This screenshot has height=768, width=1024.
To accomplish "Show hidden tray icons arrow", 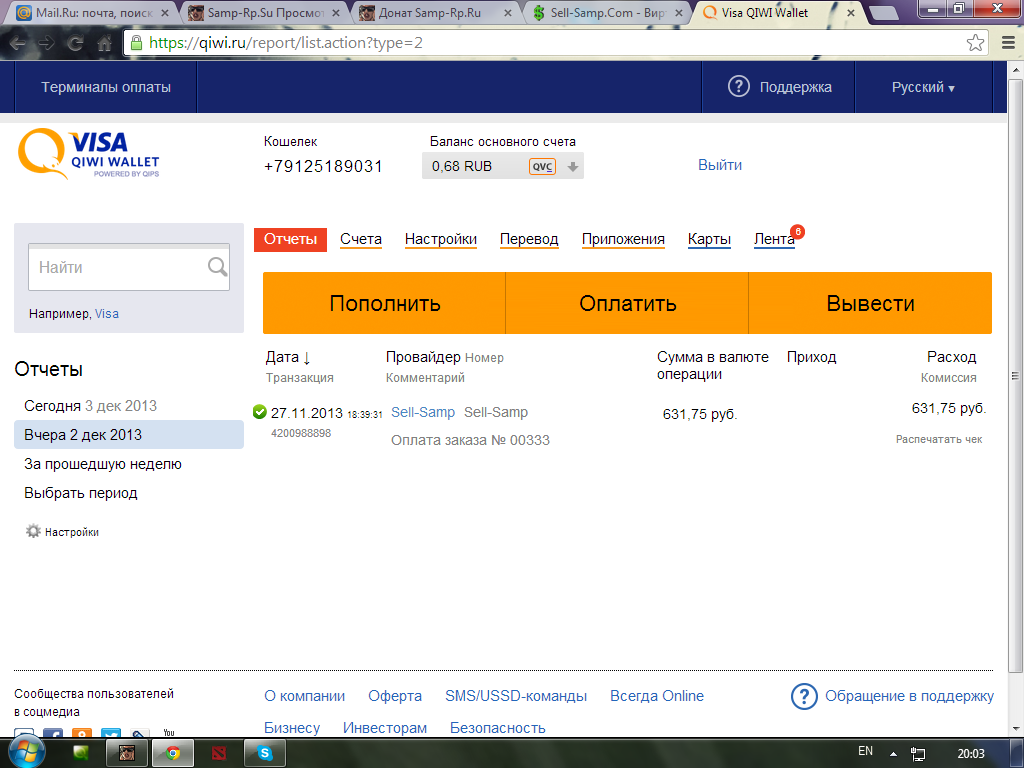I will click(x=893, y=754).
